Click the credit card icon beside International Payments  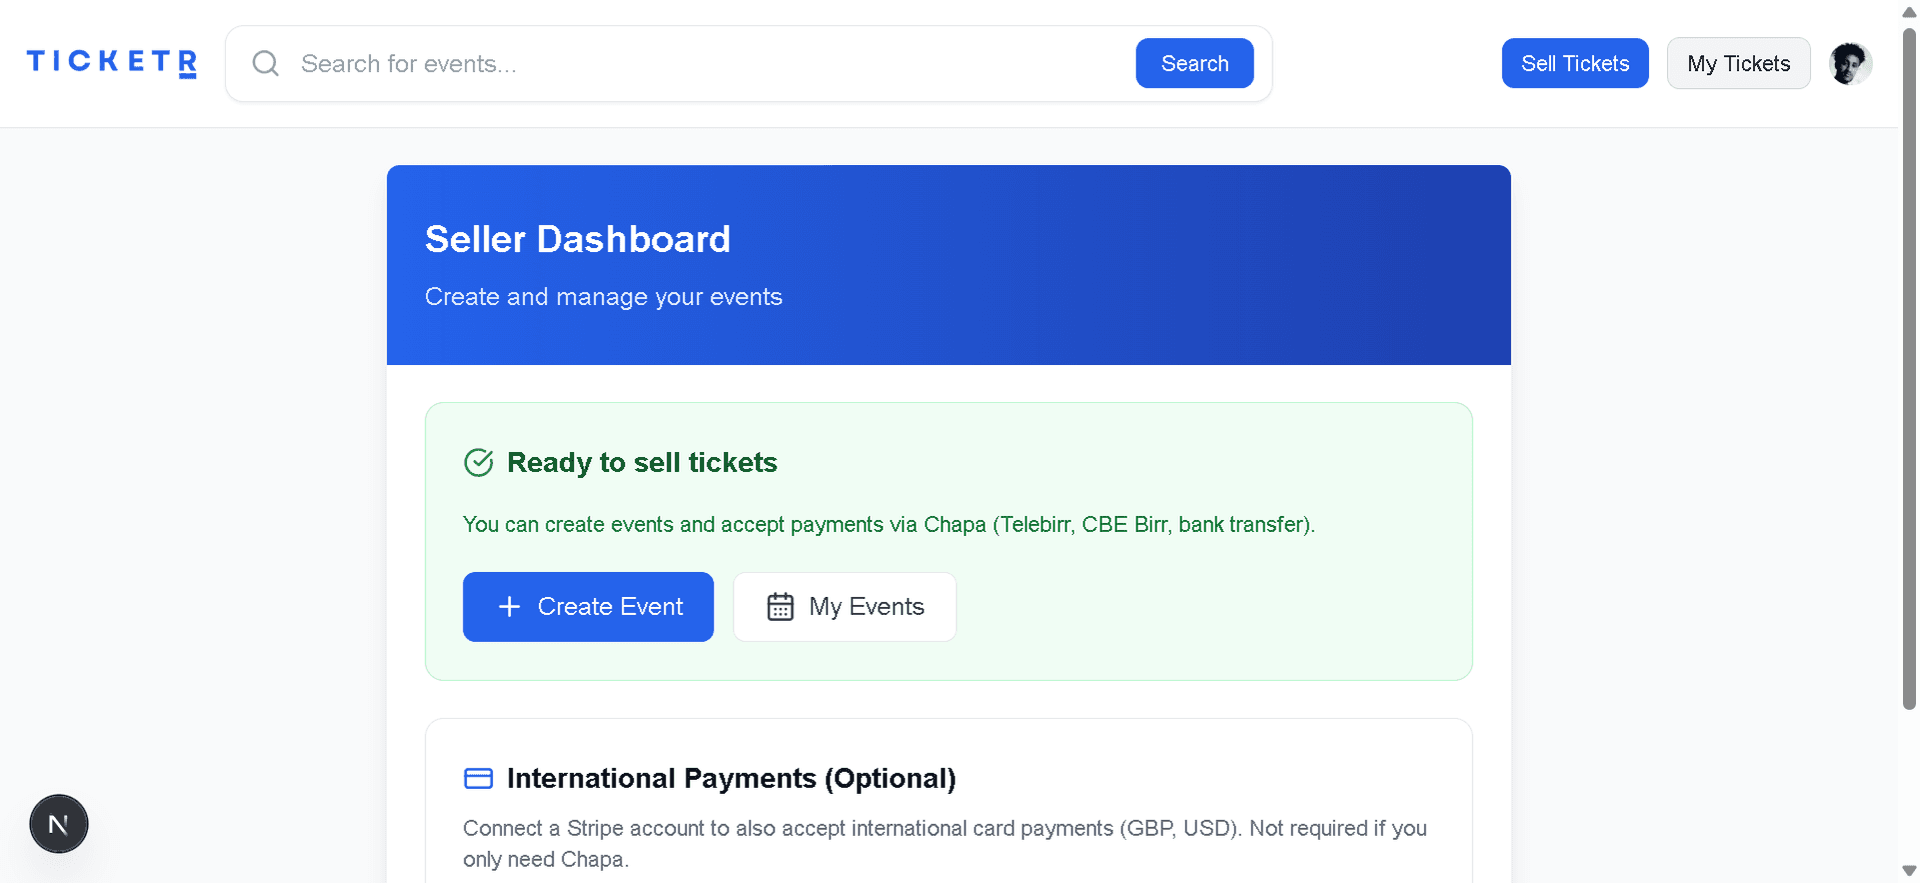[x=479, y=779]
